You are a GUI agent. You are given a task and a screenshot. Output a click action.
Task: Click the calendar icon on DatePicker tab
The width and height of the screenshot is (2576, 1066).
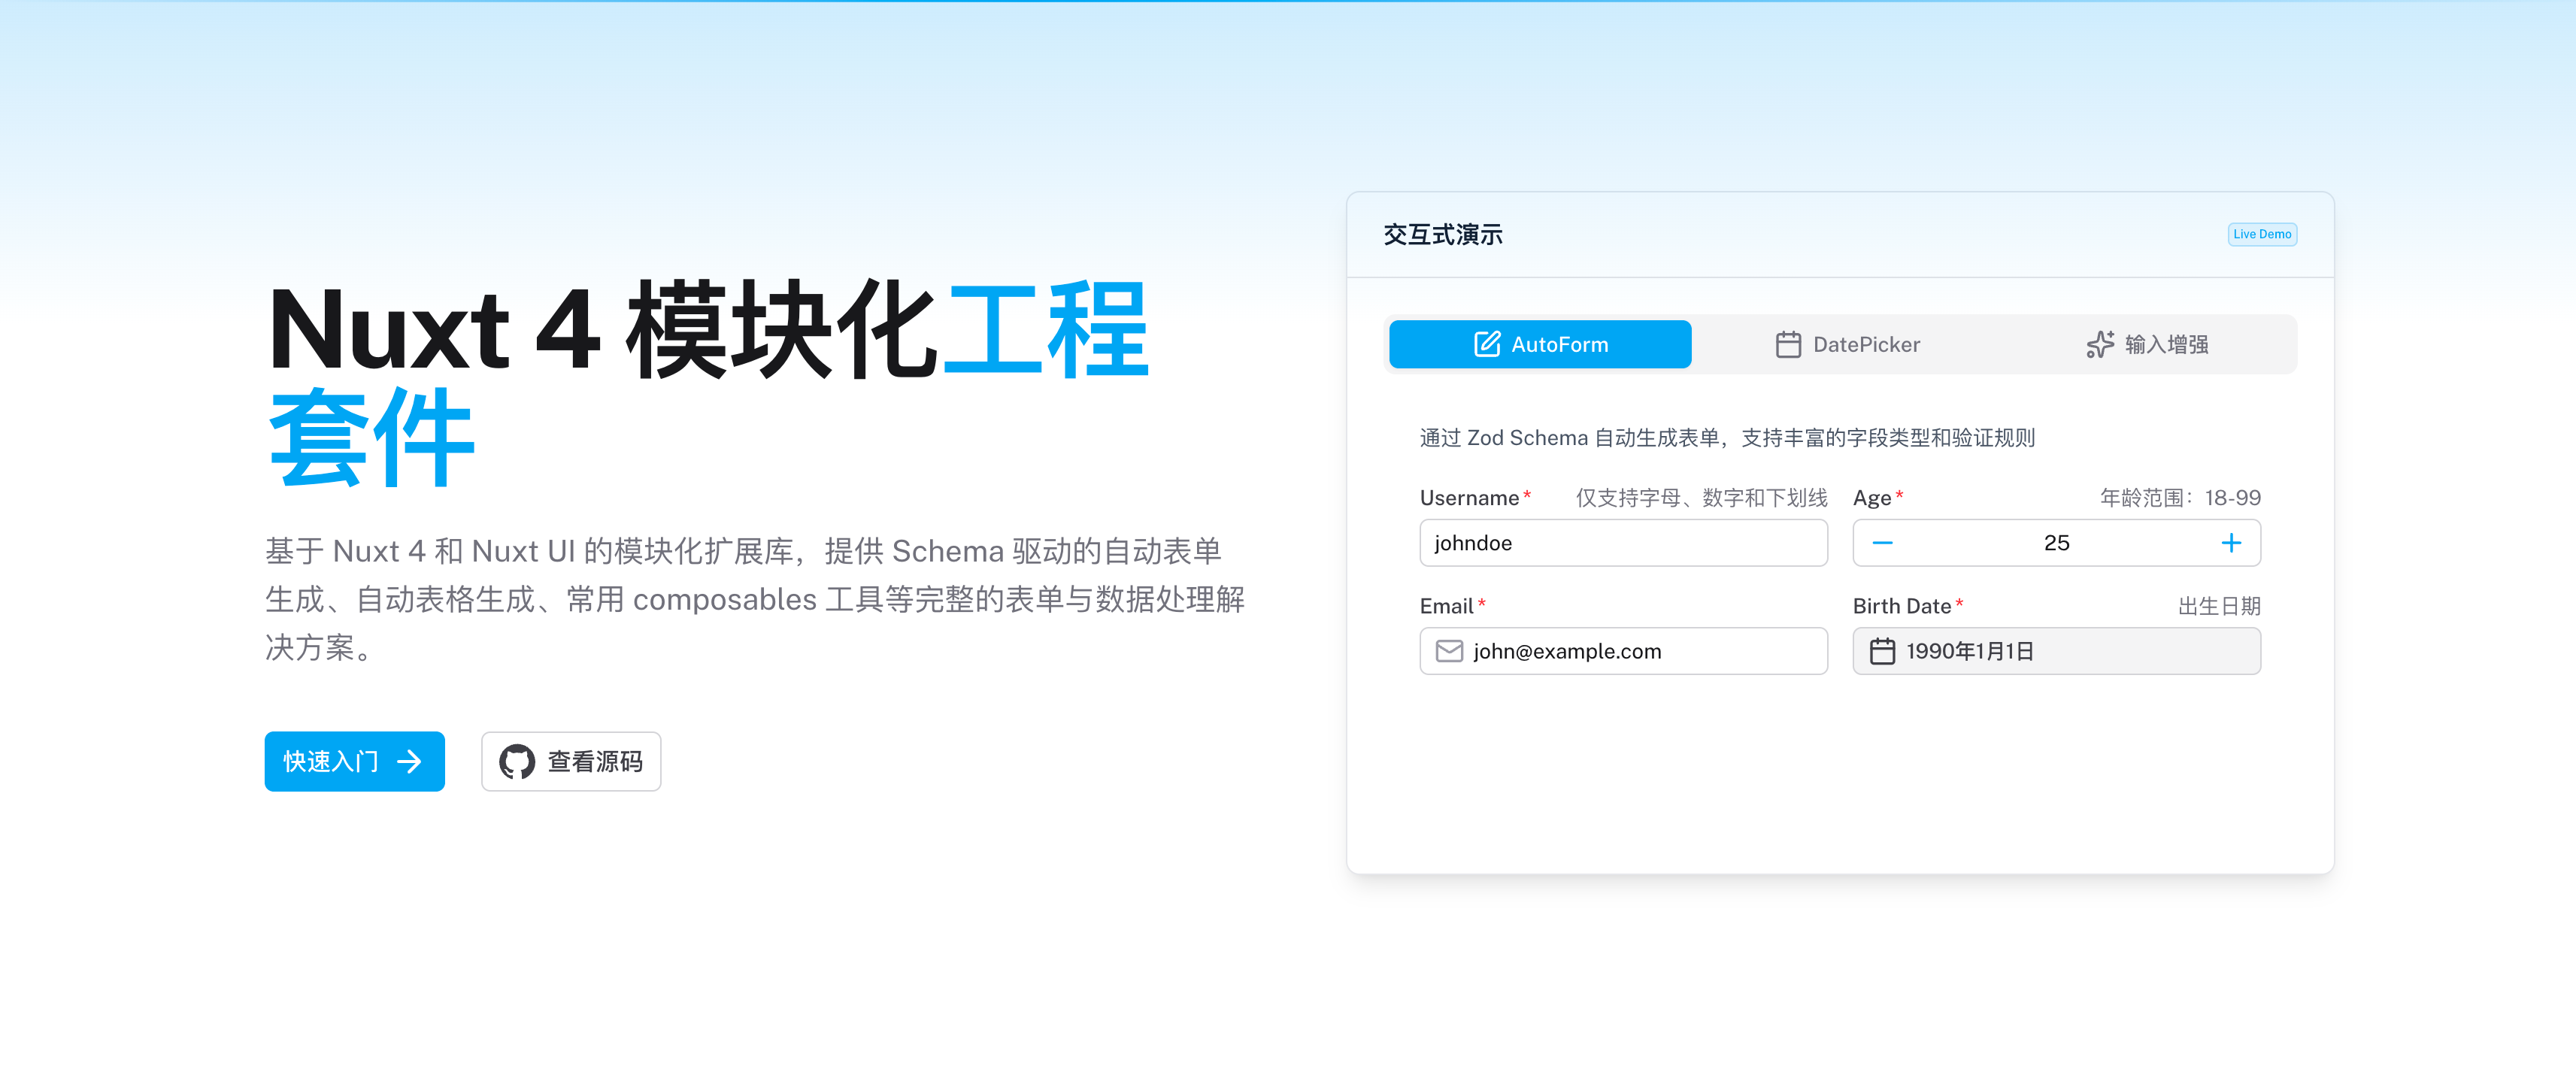[1788, 344]
